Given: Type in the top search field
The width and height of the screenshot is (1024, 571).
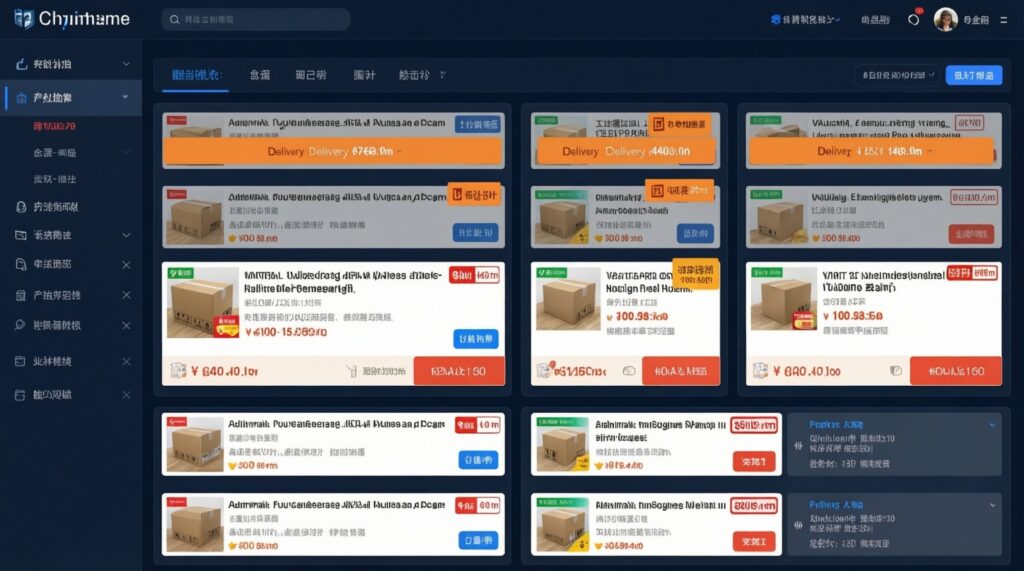Looking at the screenshot, I should (262, 20).
